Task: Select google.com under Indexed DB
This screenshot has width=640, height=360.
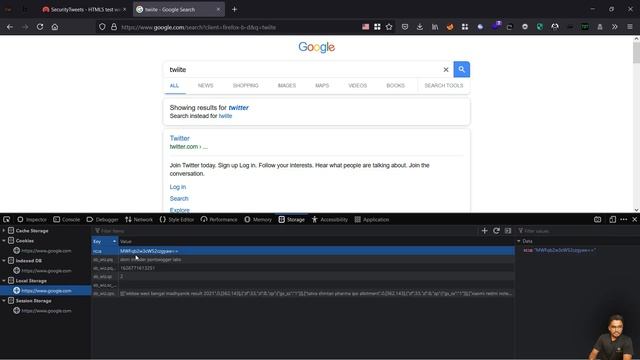Action: 46,271
